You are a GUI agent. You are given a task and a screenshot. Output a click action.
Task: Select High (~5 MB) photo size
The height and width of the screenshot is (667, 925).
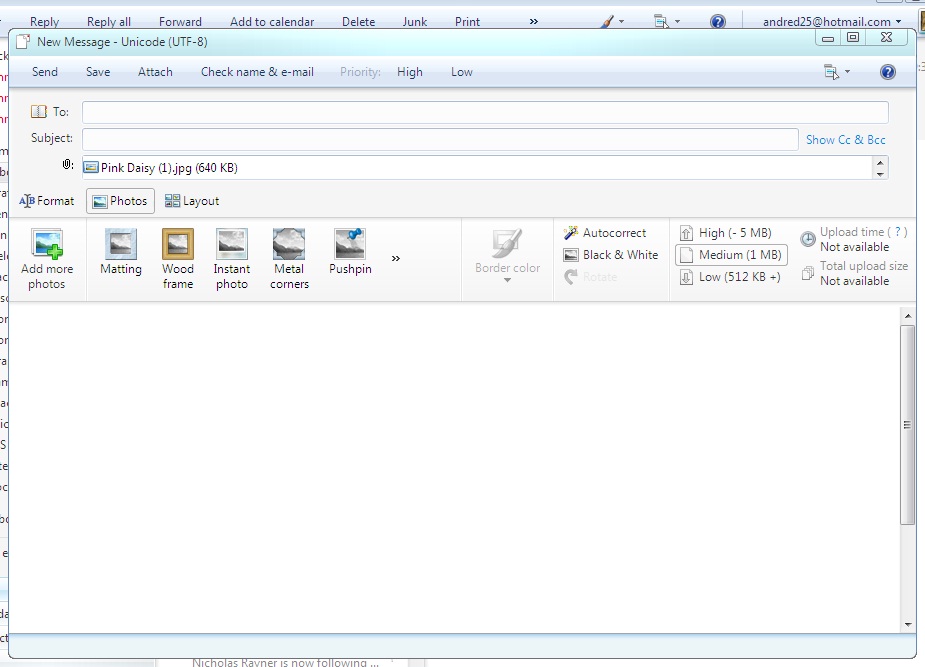click(726, 233)
